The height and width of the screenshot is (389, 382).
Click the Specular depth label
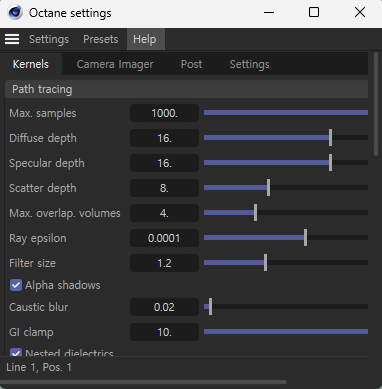47,163
